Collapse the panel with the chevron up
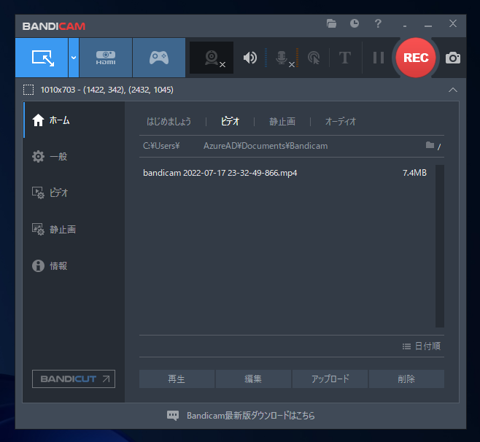Viewport: 480px width, 442px height. [453, 90]
